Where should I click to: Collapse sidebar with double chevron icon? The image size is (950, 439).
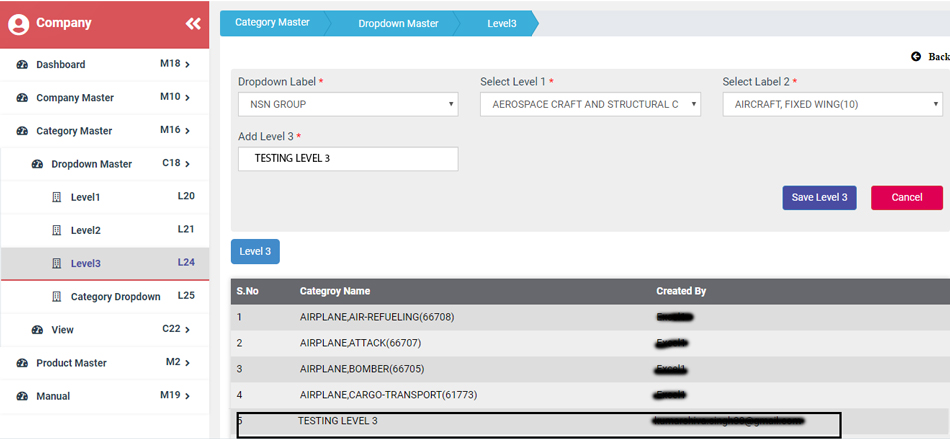193,23
